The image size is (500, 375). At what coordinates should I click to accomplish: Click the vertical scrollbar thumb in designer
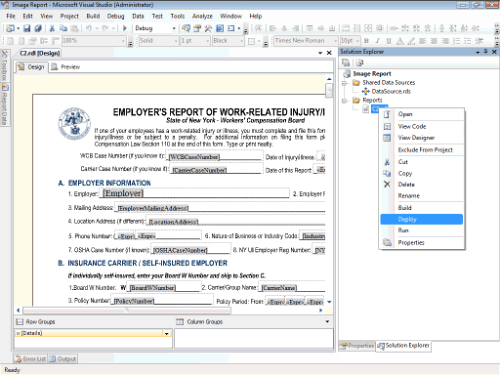329,90
